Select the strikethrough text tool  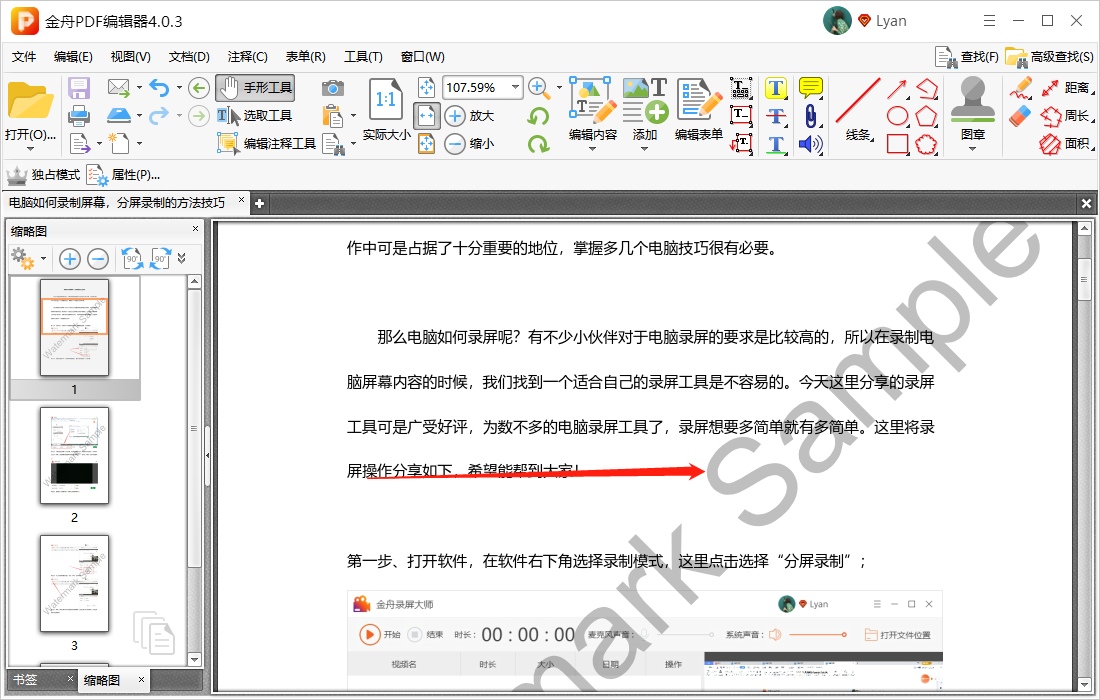pos(775,116)
